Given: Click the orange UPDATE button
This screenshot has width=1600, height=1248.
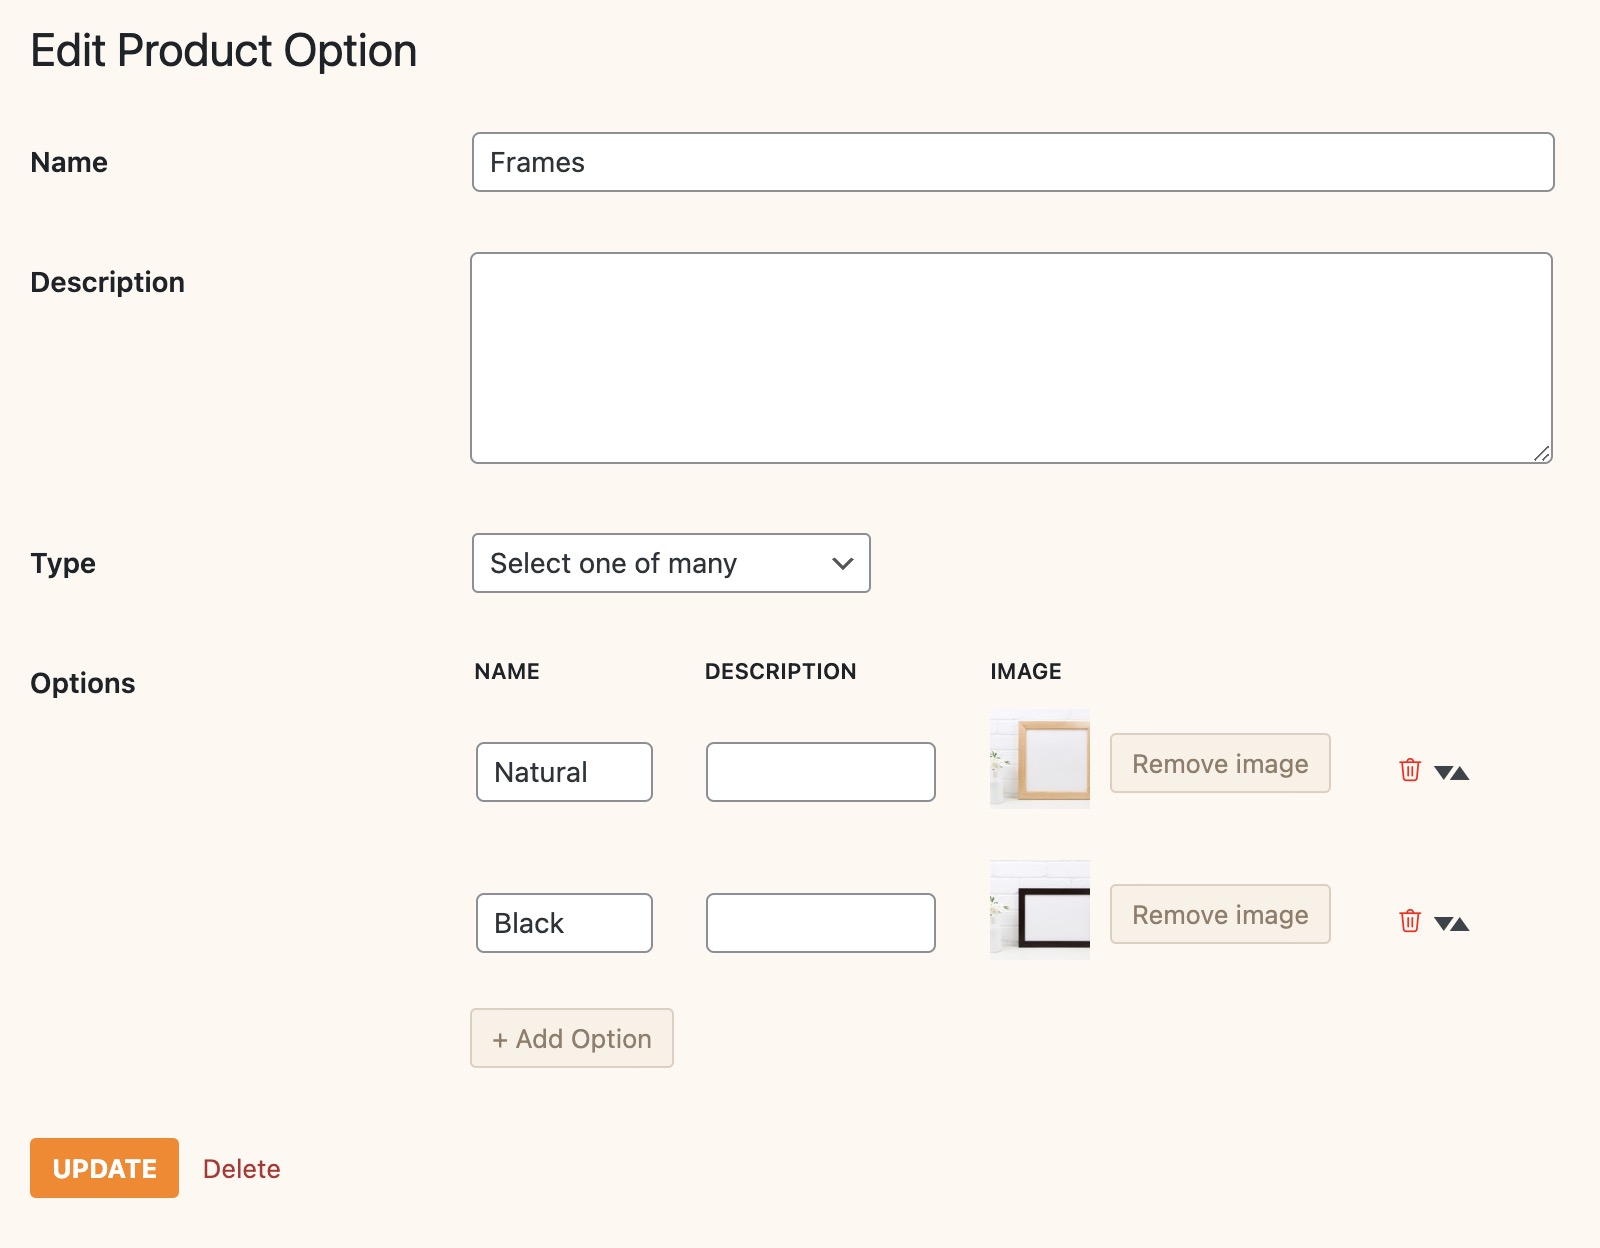Looking at the screenshot, I should [x=104, y=1168].
